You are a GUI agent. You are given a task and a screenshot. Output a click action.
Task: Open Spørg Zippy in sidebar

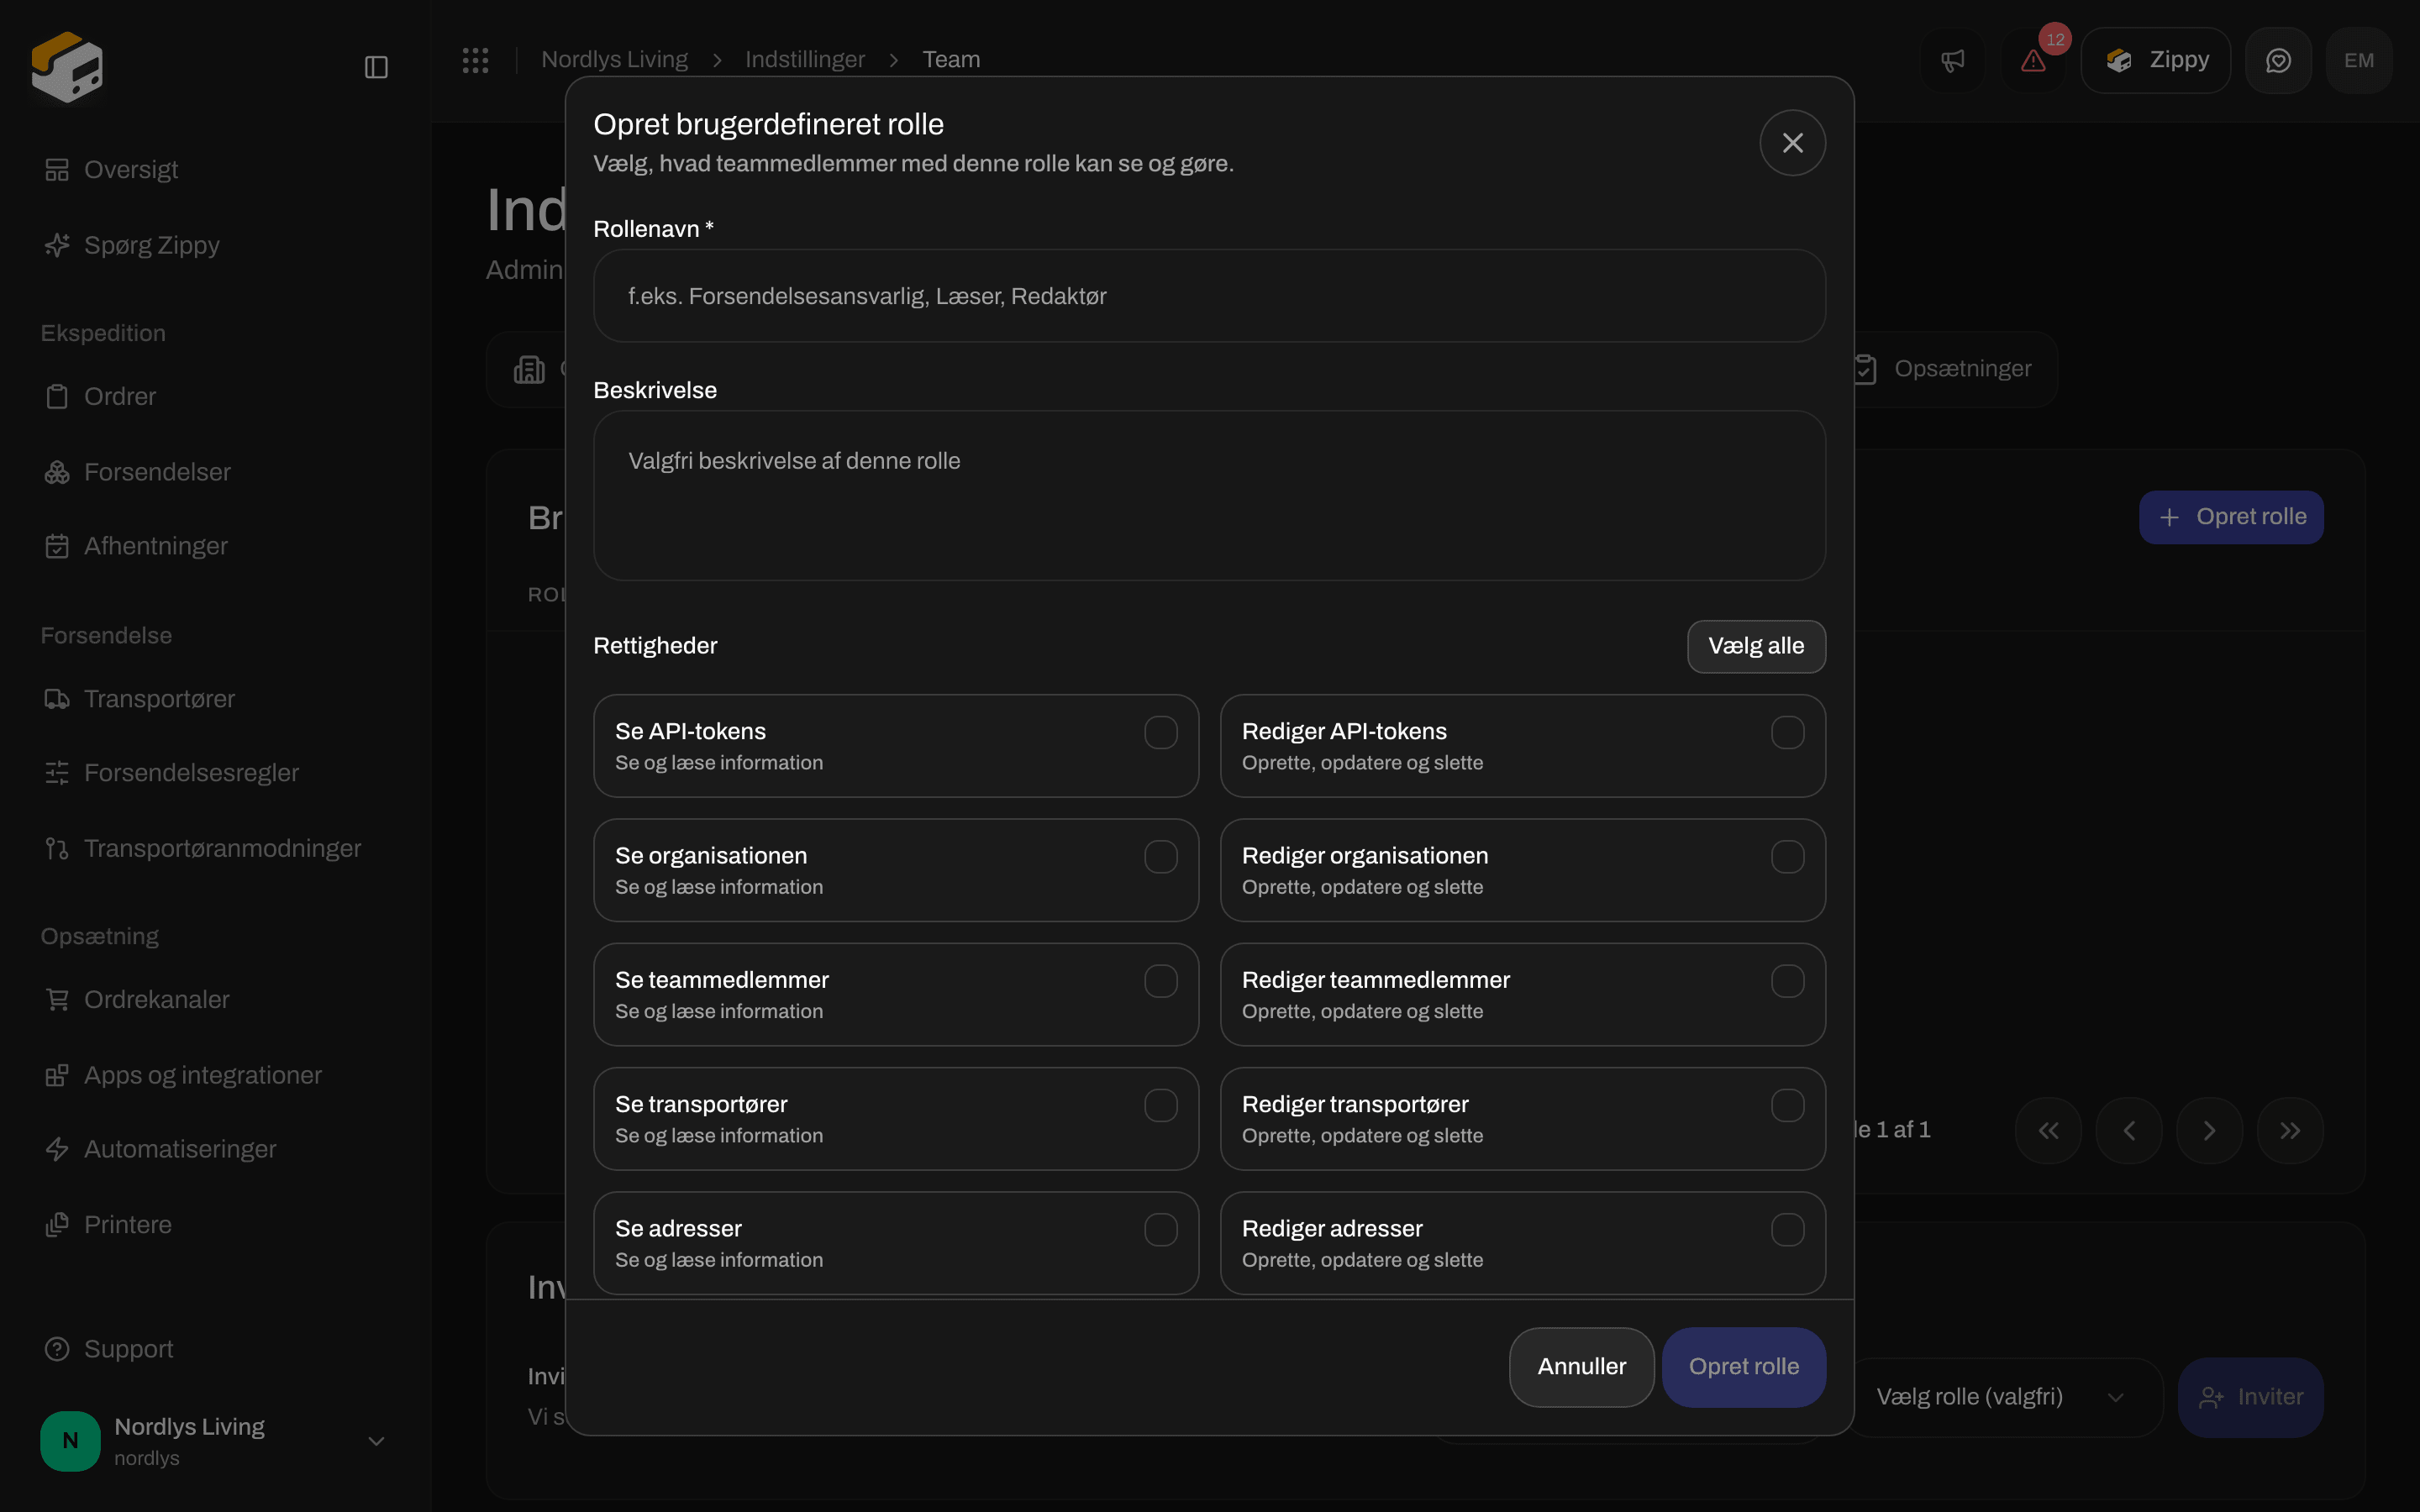131,245
